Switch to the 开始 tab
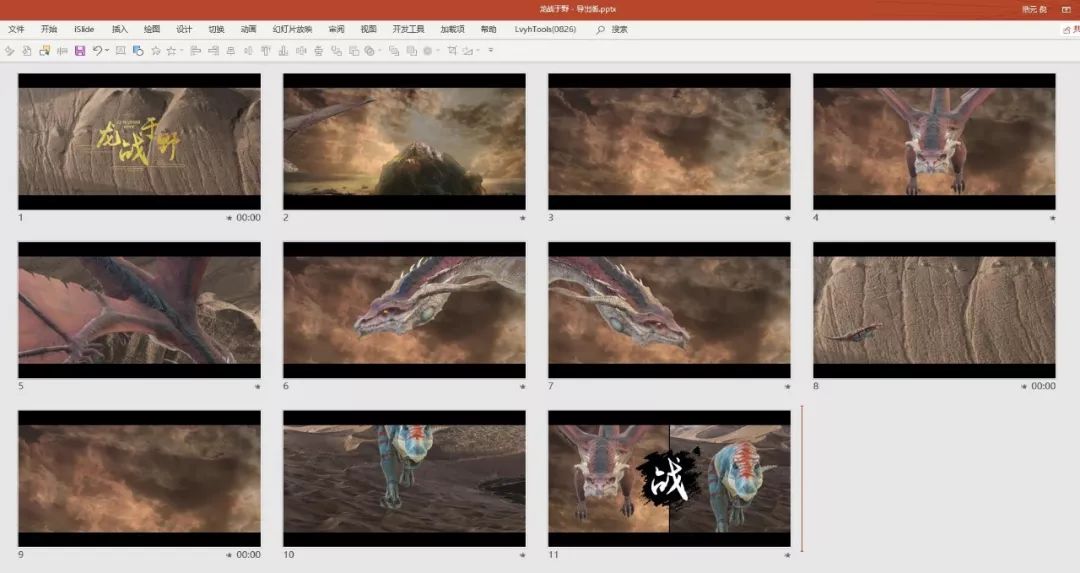This screenshot has height=573, width=1080. (x=49, y=30)
